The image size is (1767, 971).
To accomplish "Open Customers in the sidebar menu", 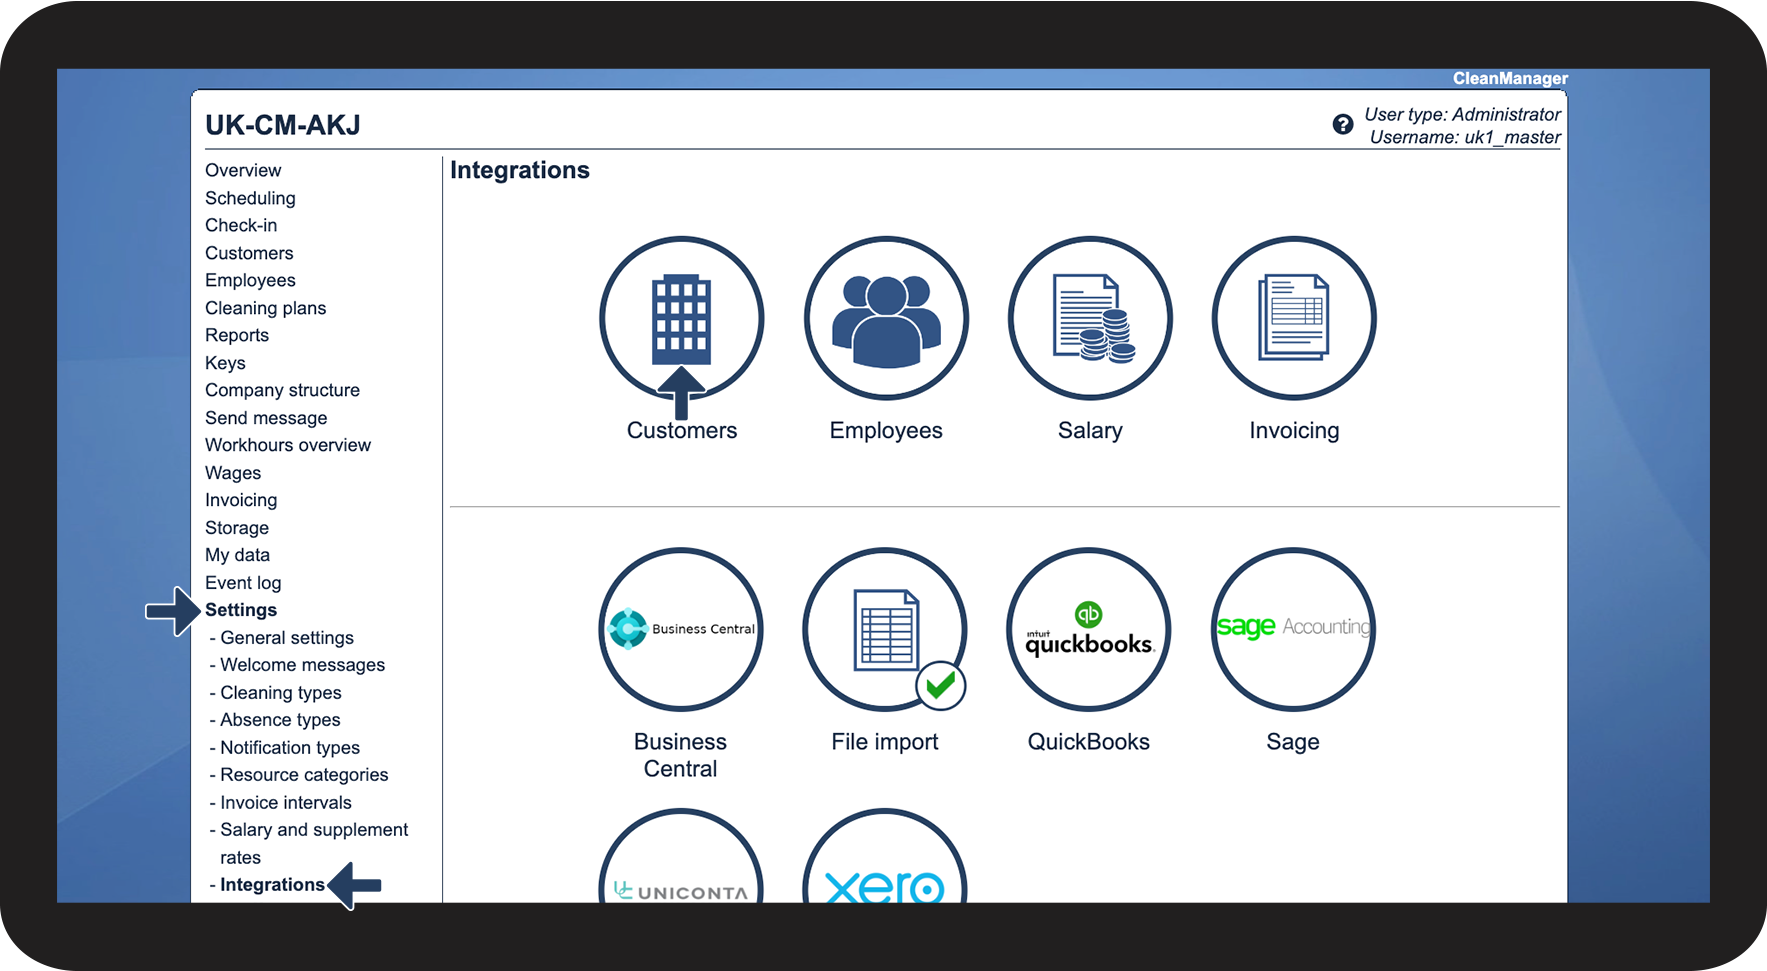I will tap(249, 253).
